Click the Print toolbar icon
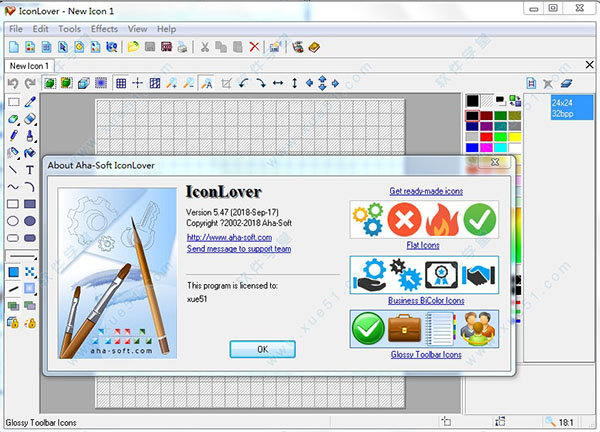 pyautogui.click(x=183, y=47)
